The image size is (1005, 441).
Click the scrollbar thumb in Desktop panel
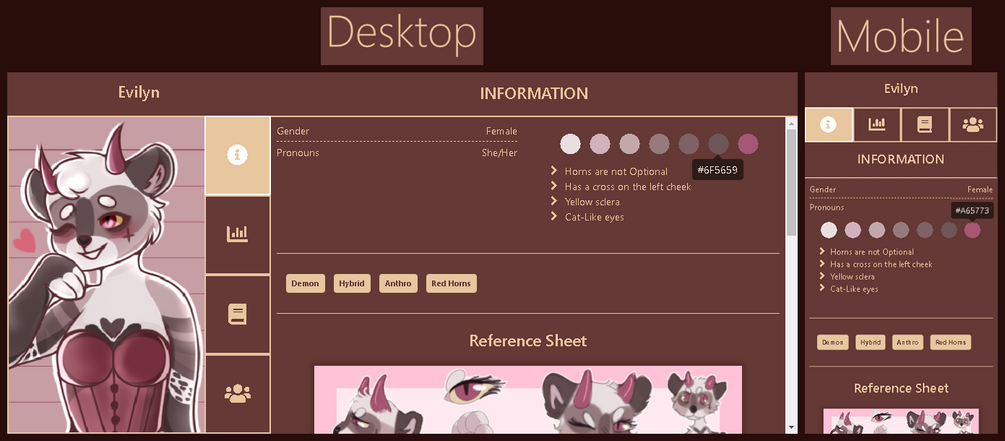791,182
